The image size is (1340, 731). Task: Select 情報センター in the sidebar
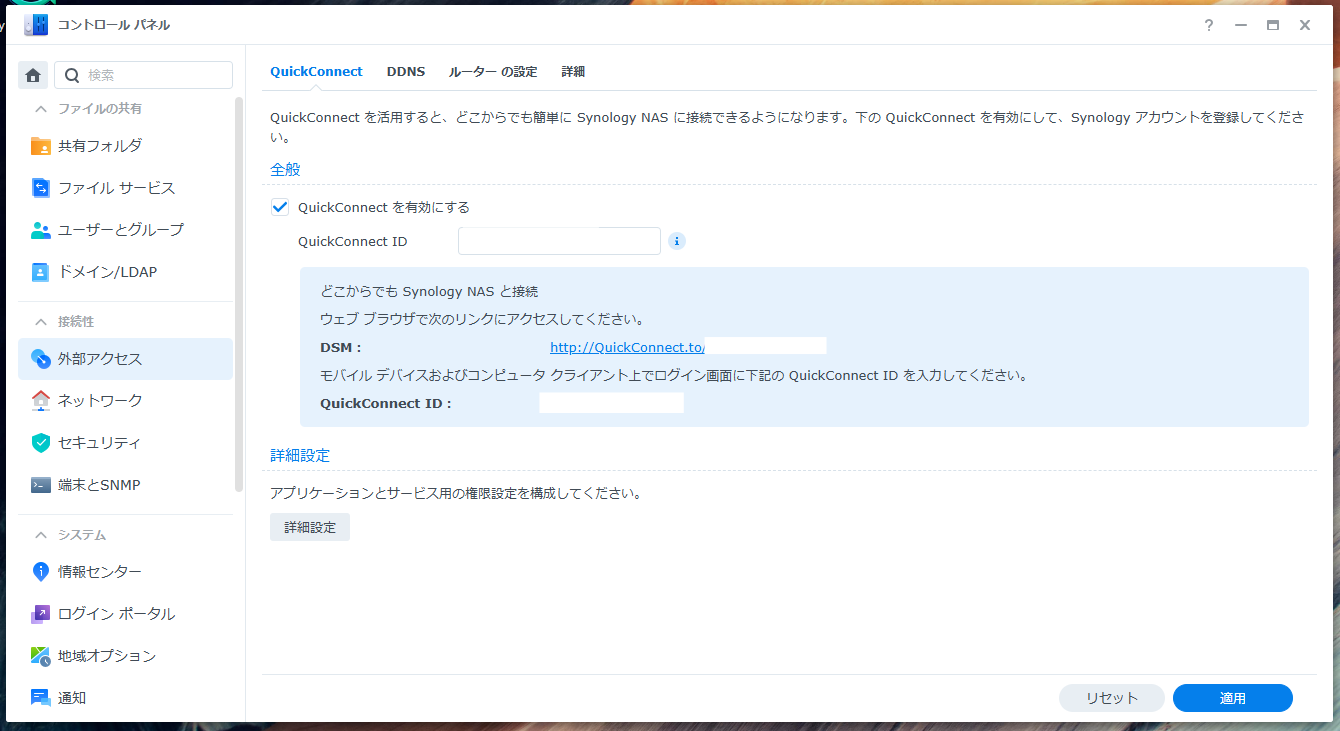[125, 572]
